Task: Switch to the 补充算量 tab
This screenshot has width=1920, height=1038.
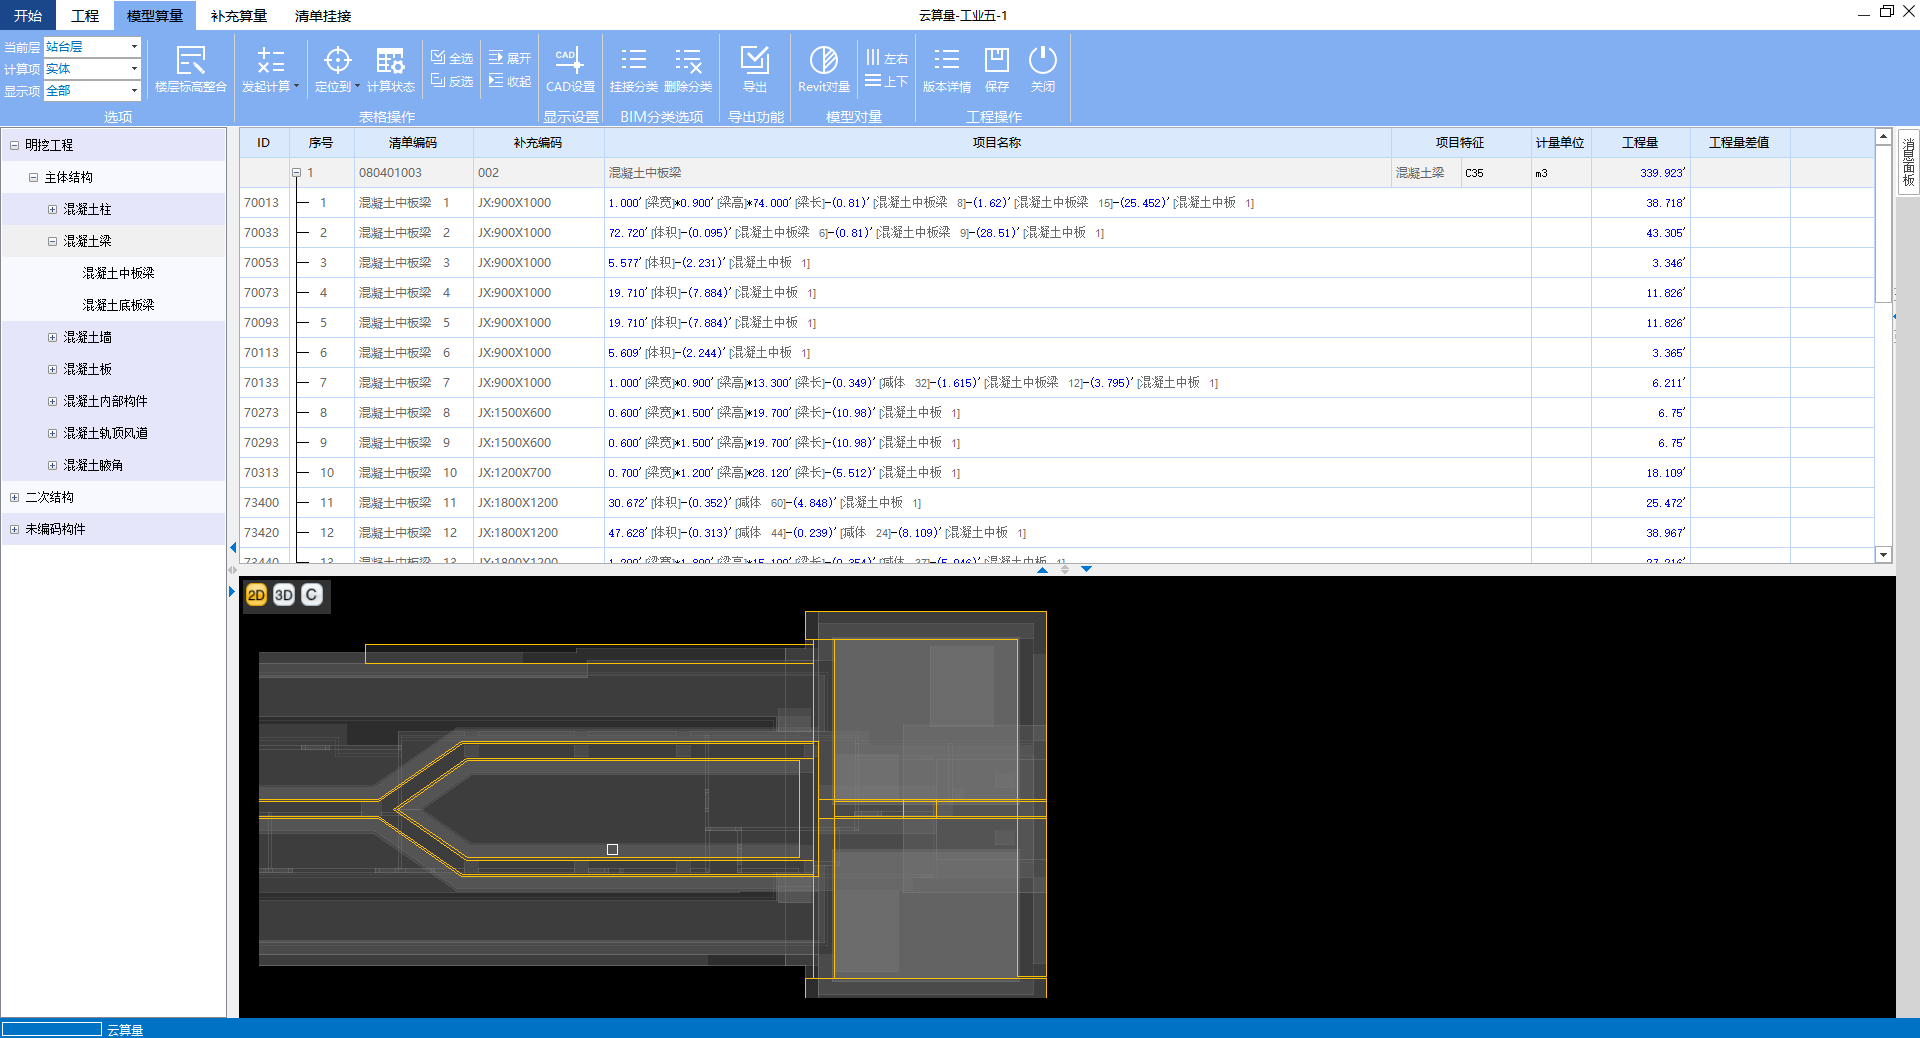Action: tap(239, 16)
